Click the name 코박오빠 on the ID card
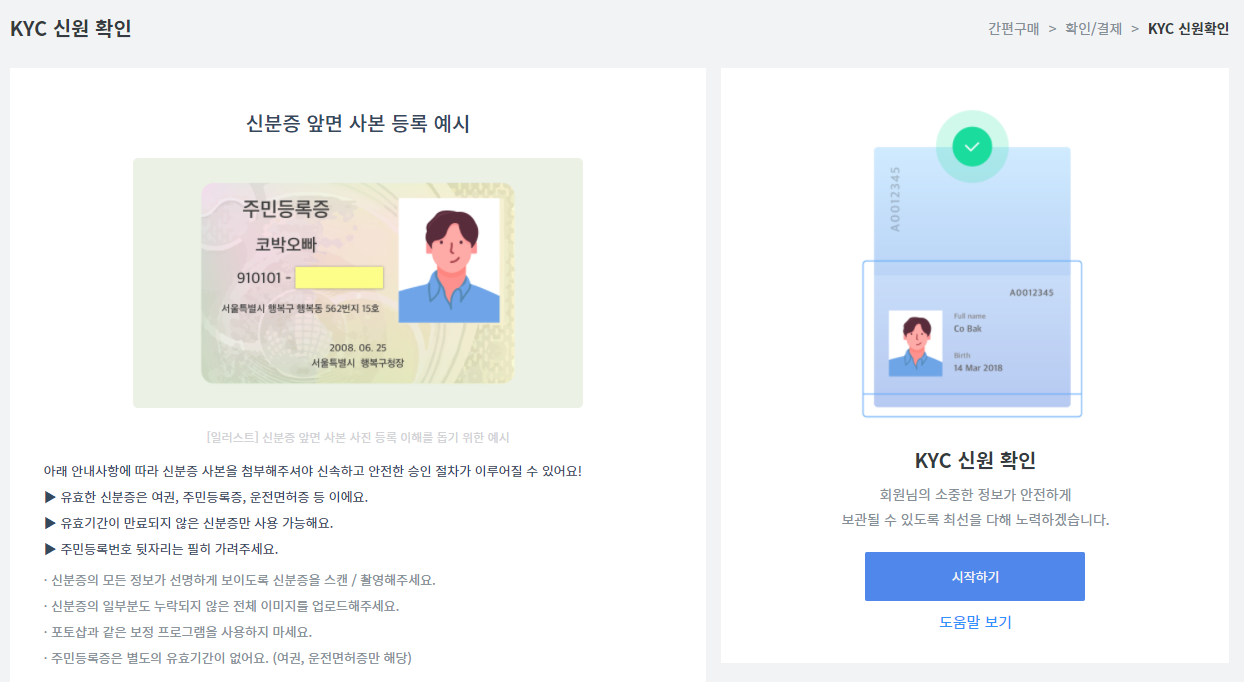1244x682 pixels. point(285,244)
